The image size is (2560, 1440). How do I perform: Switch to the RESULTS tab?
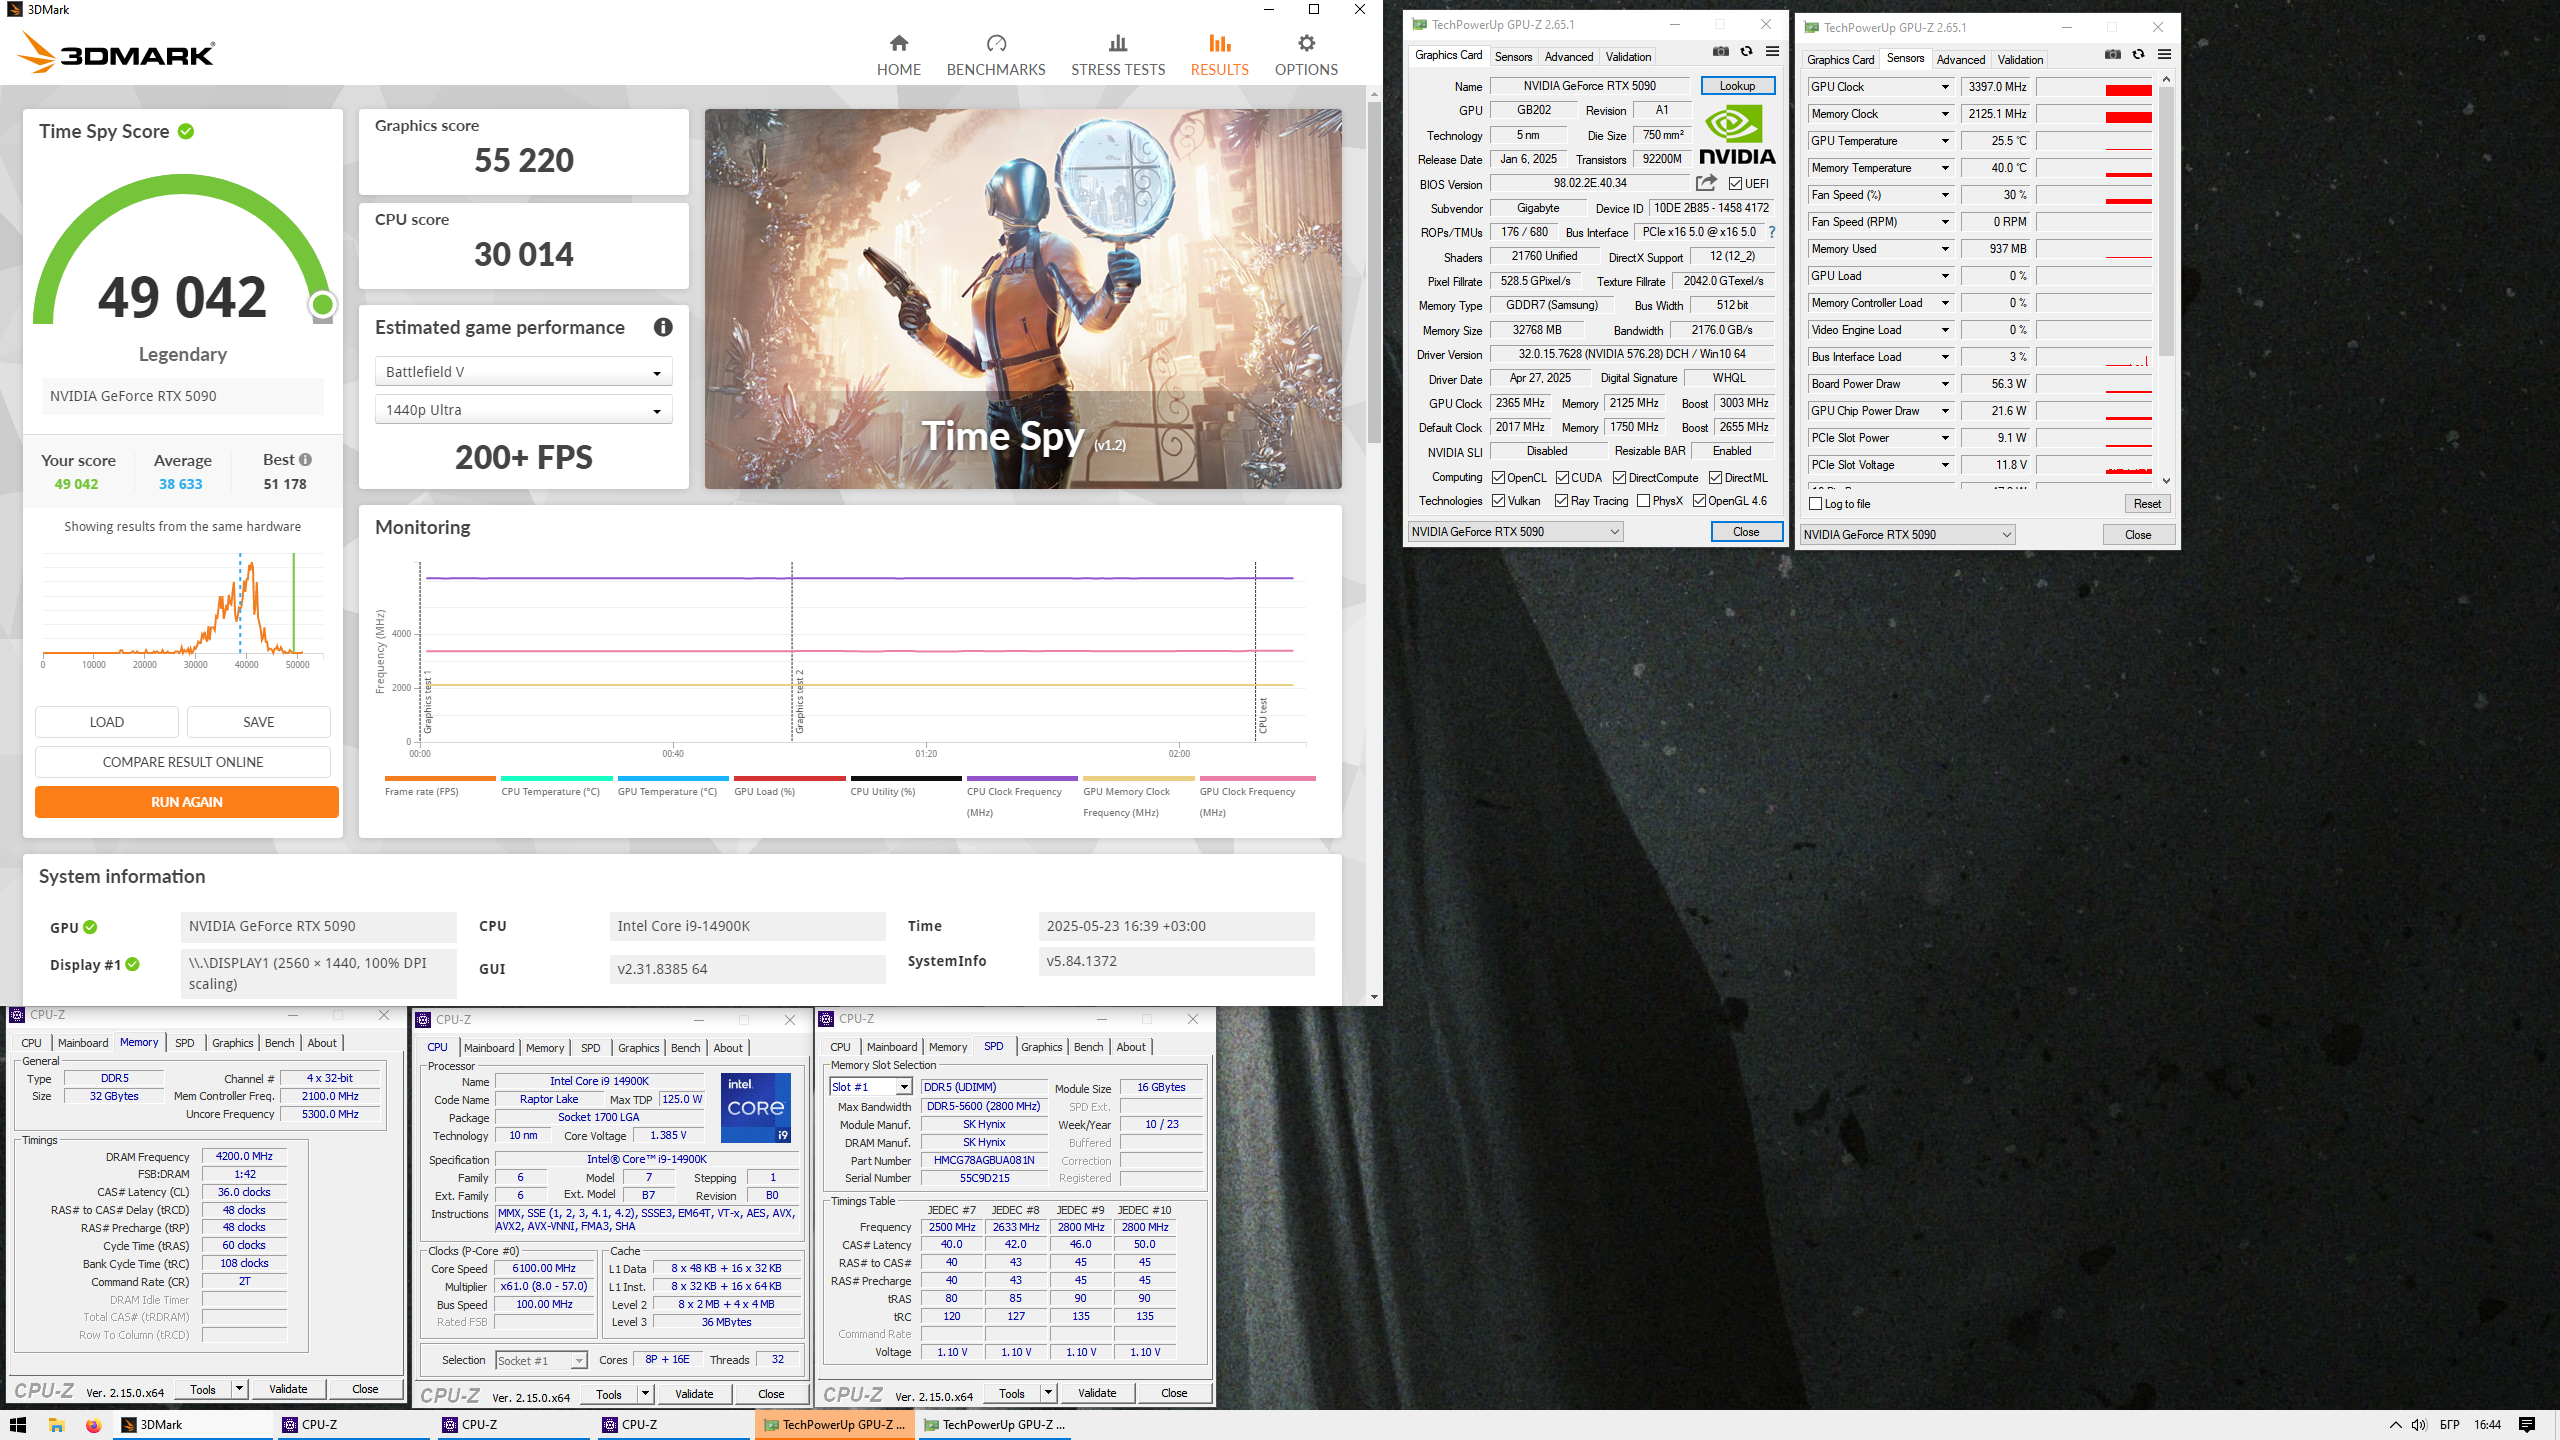click(1219, 55)
